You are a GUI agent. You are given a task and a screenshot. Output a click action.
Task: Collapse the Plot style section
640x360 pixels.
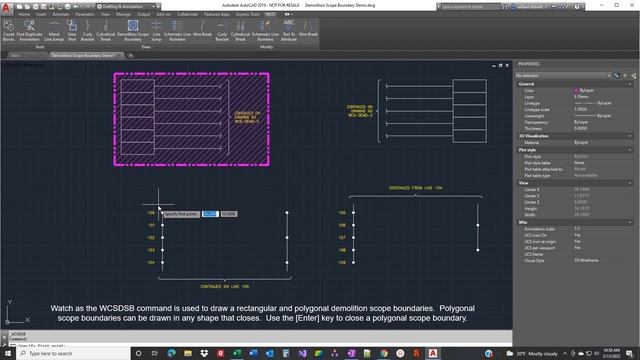point(630,150)
